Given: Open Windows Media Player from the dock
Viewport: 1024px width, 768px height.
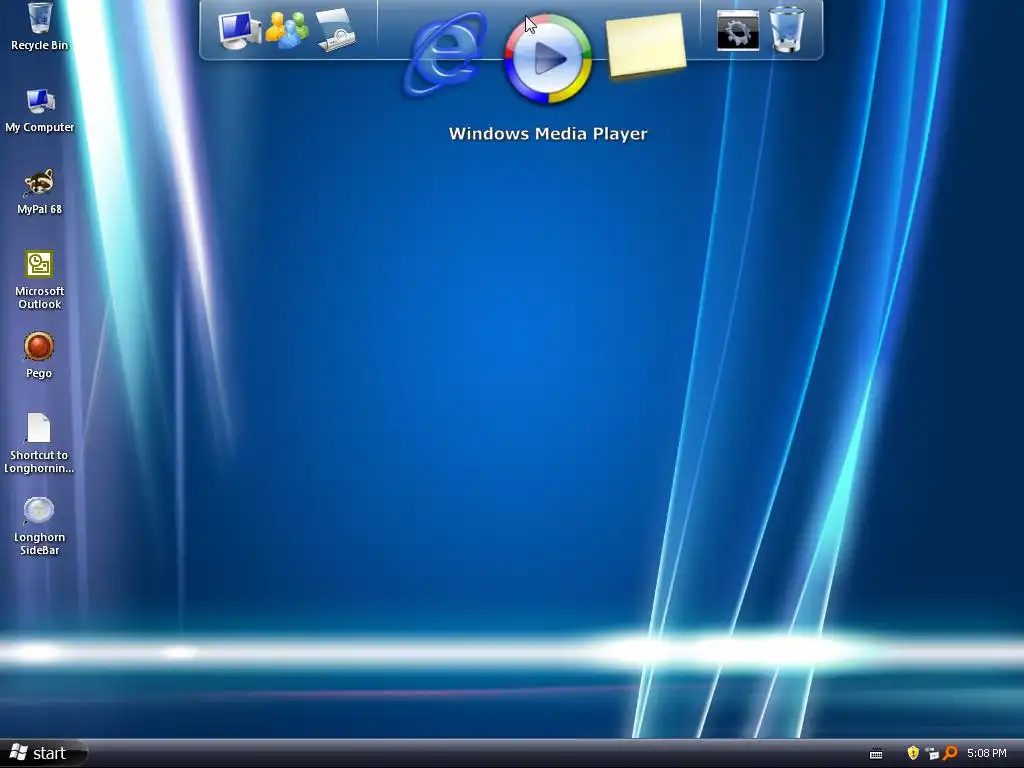Looking at the screenshot, I should coord(548,59).
